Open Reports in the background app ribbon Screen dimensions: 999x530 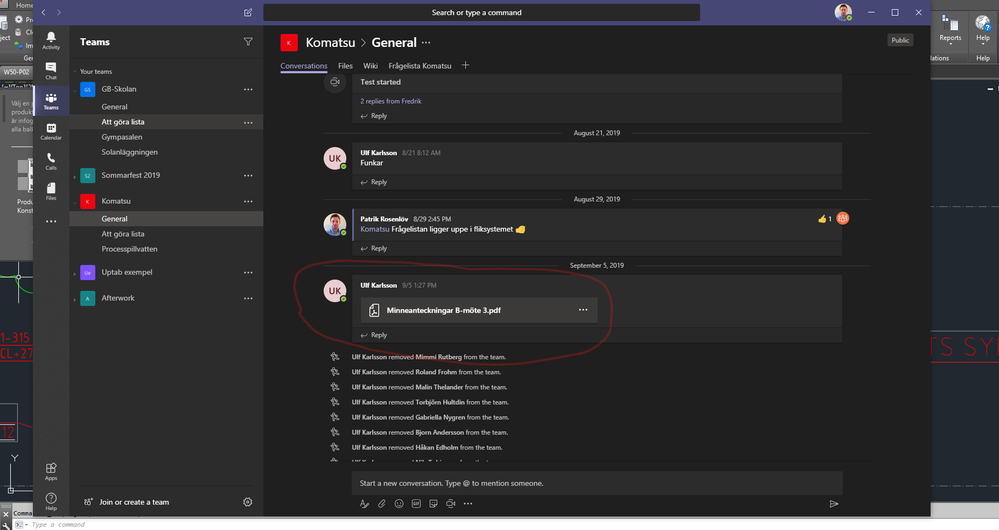point(950,30)
